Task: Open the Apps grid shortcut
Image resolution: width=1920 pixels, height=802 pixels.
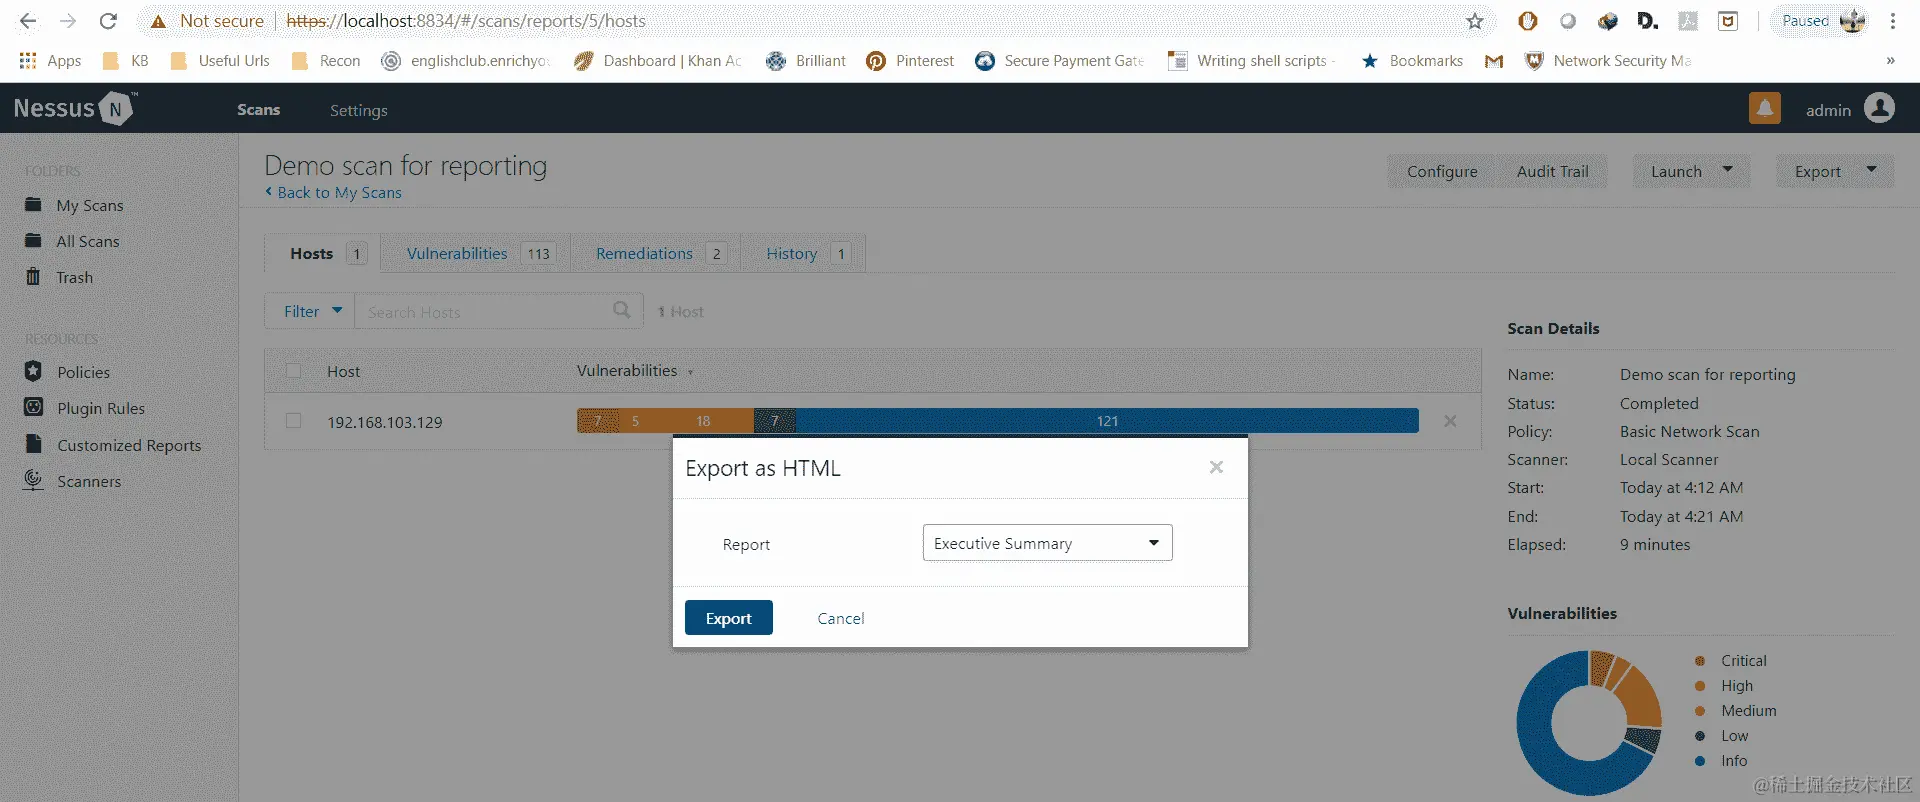Action: pos(50,61)
